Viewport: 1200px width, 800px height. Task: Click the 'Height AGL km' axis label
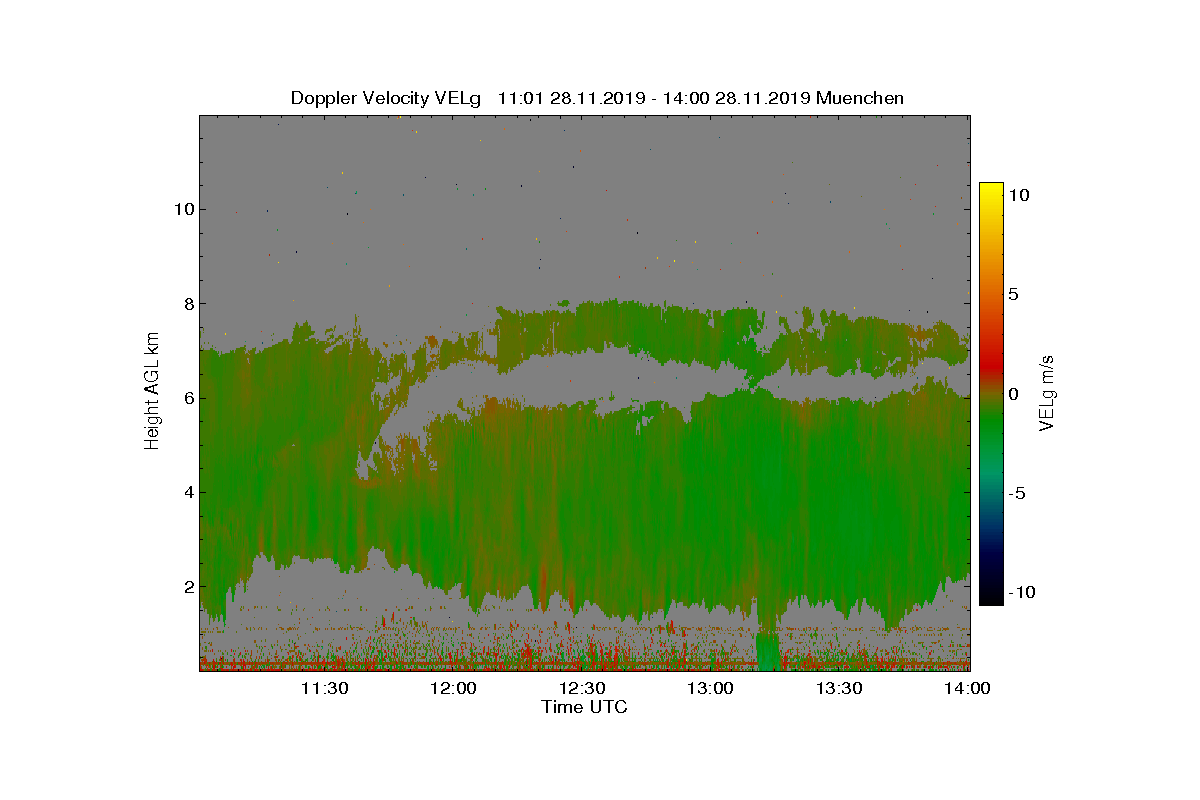click(153, 393)
